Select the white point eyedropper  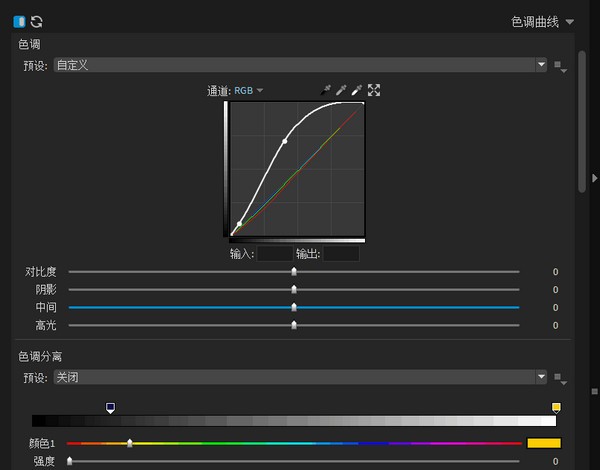coord(357,91)
